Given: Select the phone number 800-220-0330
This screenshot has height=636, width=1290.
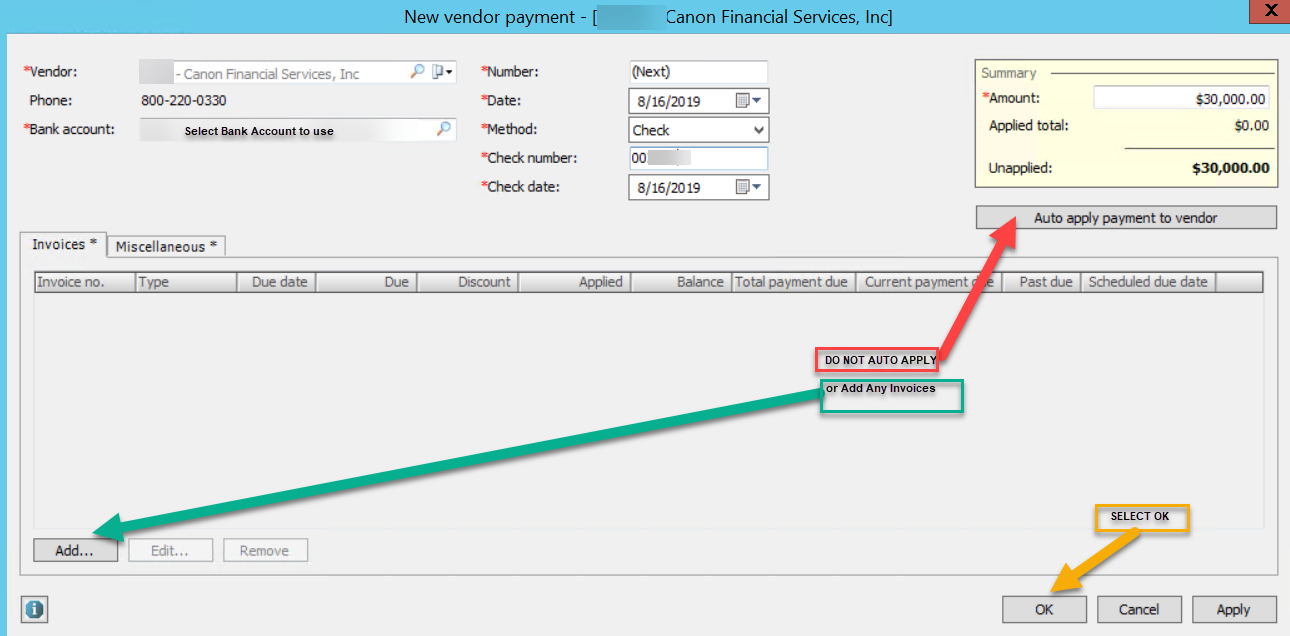Looking at the screenshot, I should click(x=184, y=101).
